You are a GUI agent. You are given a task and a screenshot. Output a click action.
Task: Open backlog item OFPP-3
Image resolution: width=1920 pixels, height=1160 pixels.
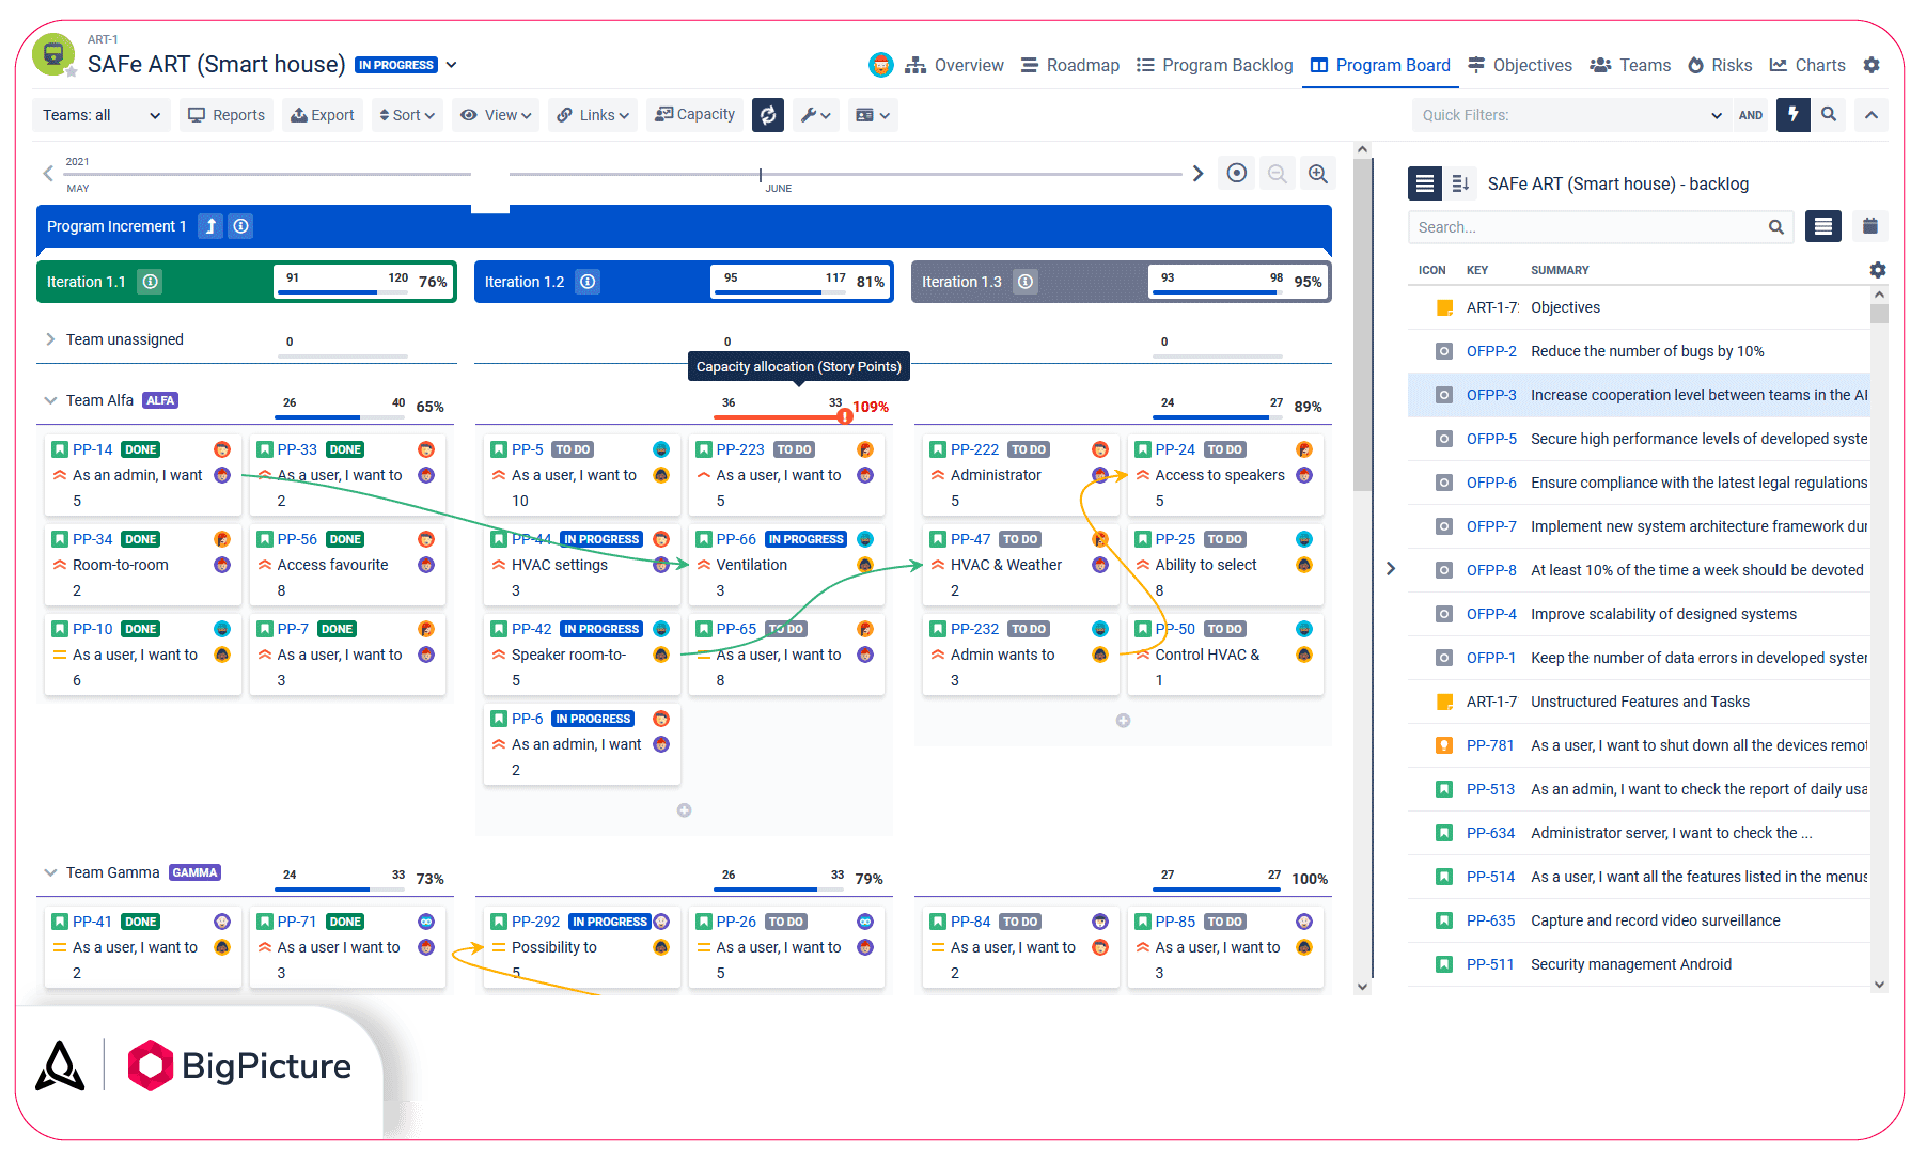pos(1637,395)
